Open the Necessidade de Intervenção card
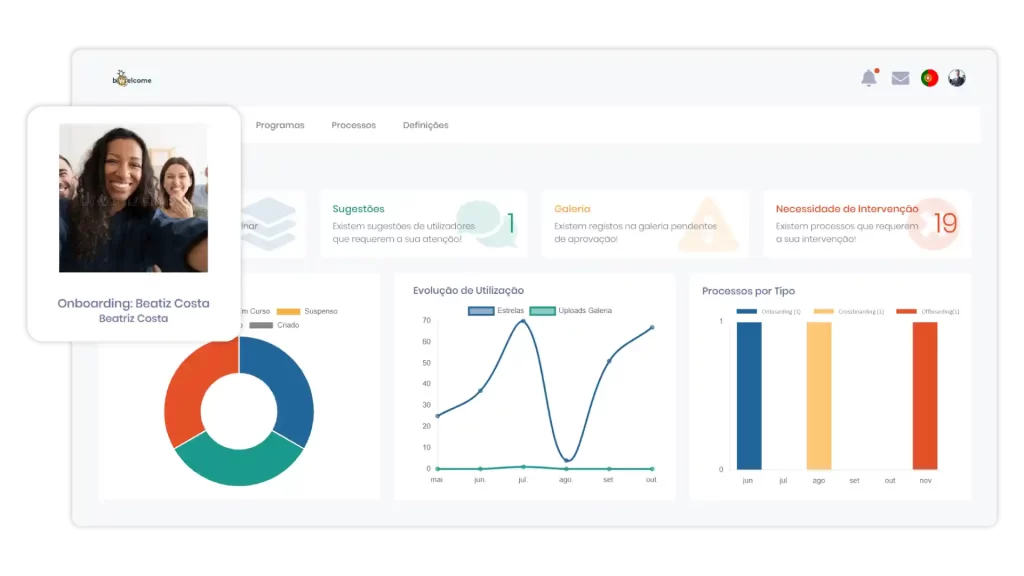Screen dimensions: 1024x576 click(x=846, y=209)
